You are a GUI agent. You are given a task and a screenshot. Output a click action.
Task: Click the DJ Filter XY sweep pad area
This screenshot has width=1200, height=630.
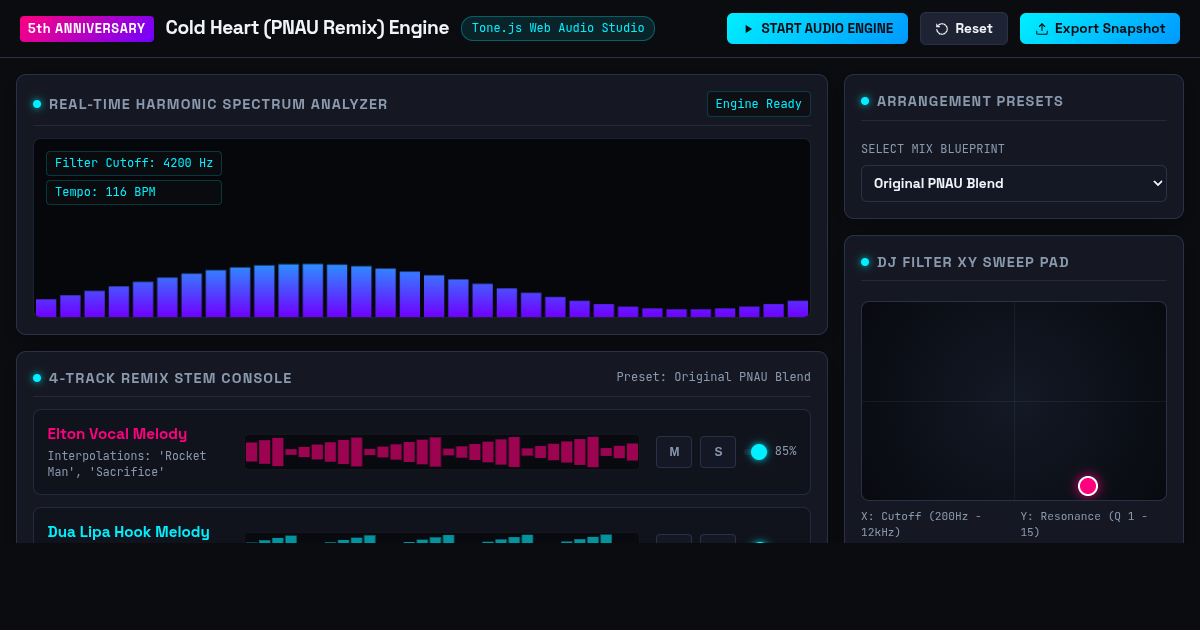pyautogui.click(x=1014, y=401)
